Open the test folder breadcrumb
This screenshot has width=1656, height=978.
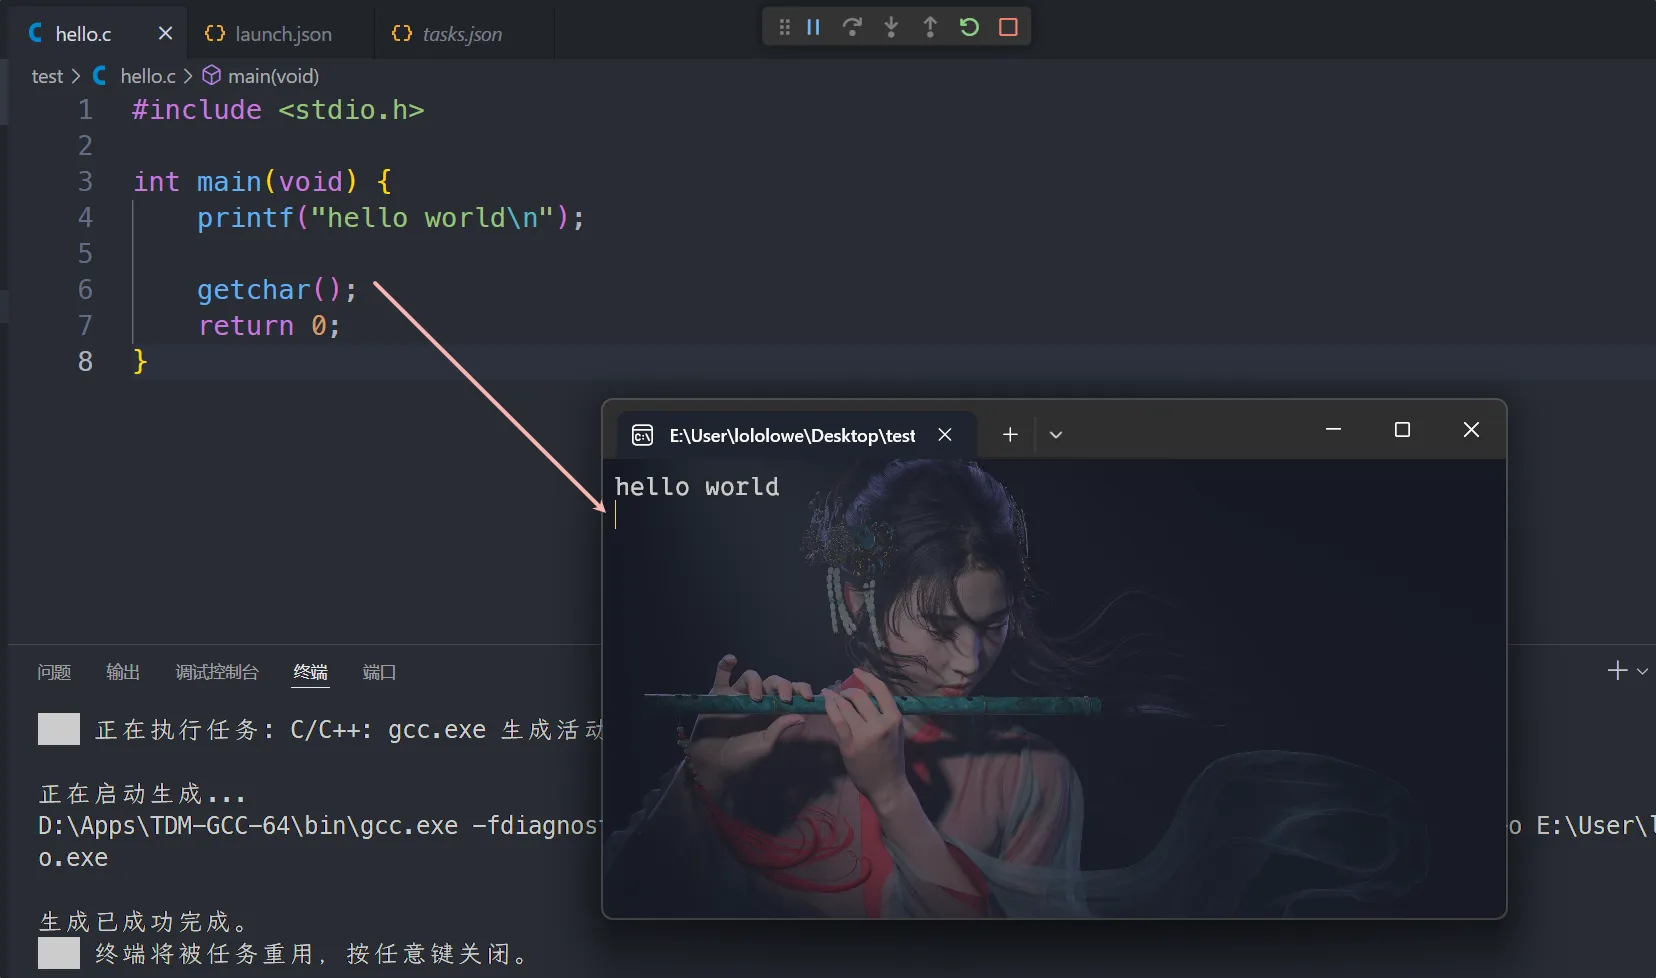(x=46, y=76)
